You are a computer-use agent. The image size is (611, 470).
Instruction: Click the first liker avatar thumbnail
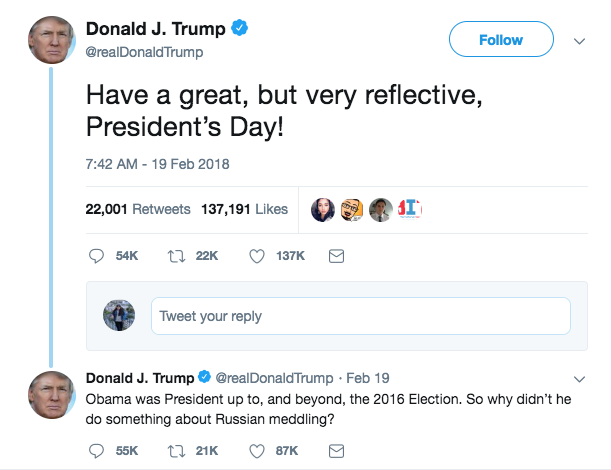323,209
